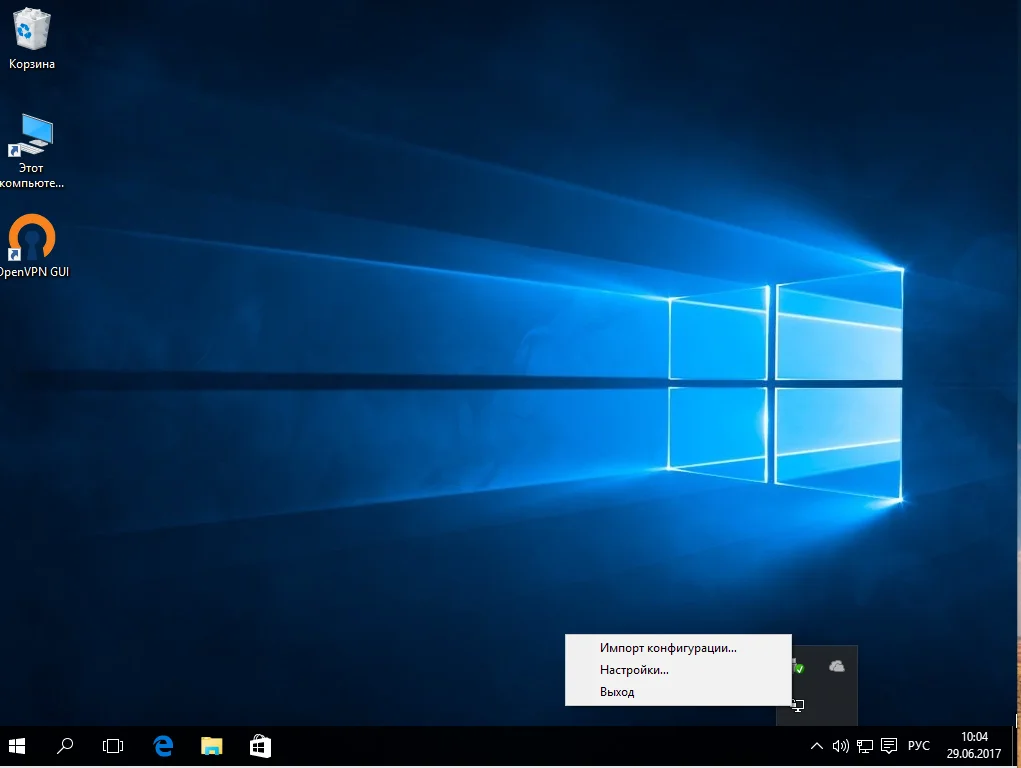Open the OpenVPN GUI desktop shortcut
Screen dimensions: 1021x768
pyautogui.click(x=32, y=245)
